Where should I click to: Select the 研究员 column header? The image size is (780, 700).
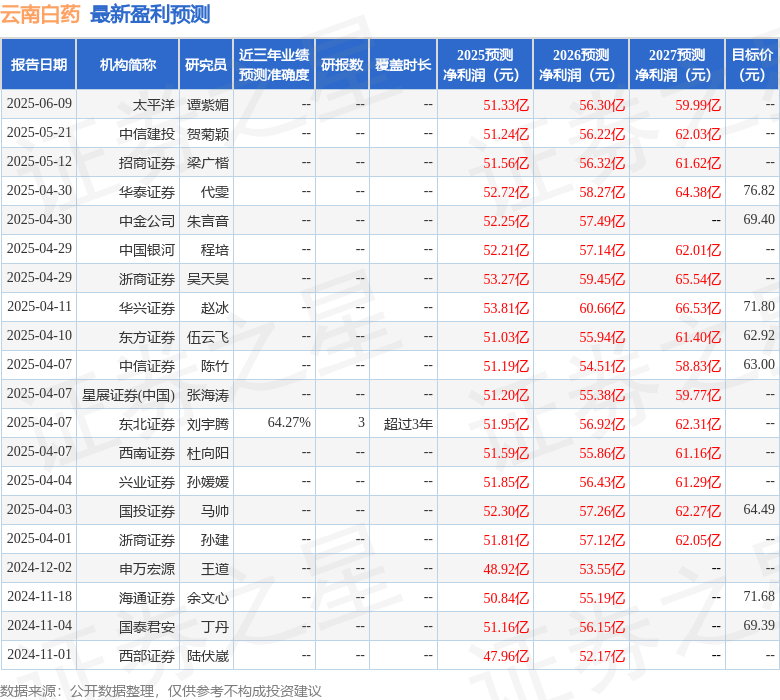206,65
